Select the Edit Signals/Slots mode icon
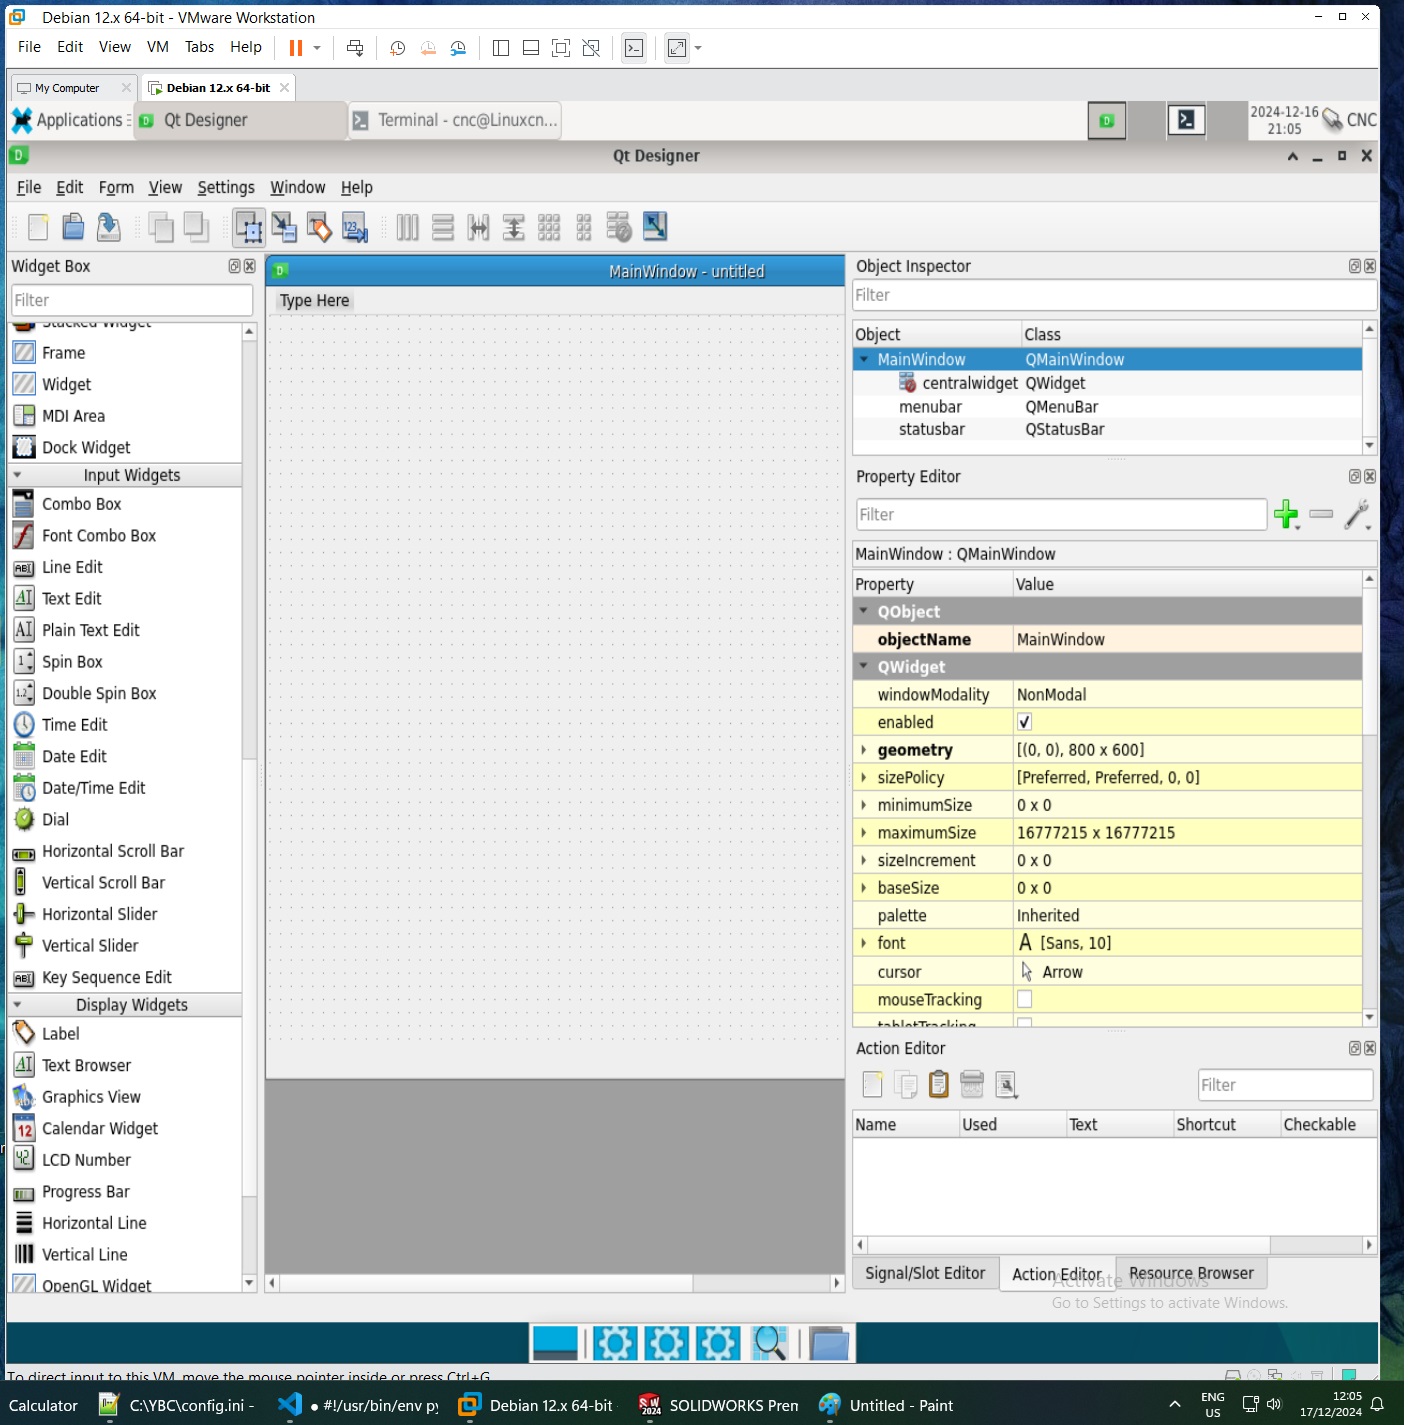Image resolution: width=1408 pixels, height=1425 pixels. click(284, 228)
